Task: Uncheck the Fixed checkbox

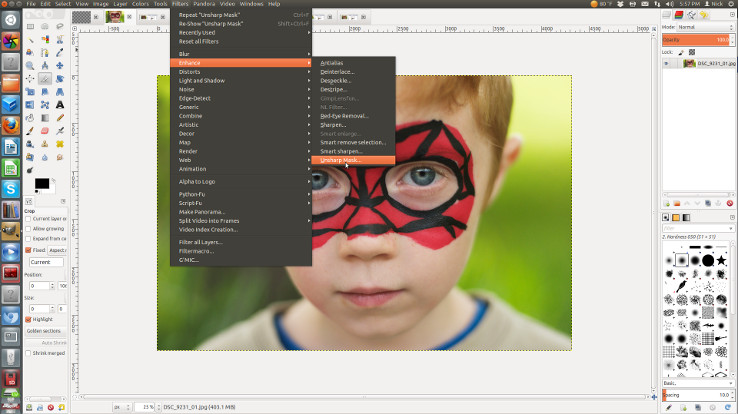Action: point(28,250)
